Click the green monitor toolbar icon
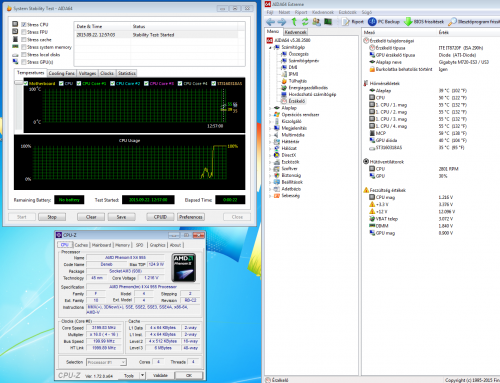Screen dimensions: 500x383 click(x=328, y=22)
